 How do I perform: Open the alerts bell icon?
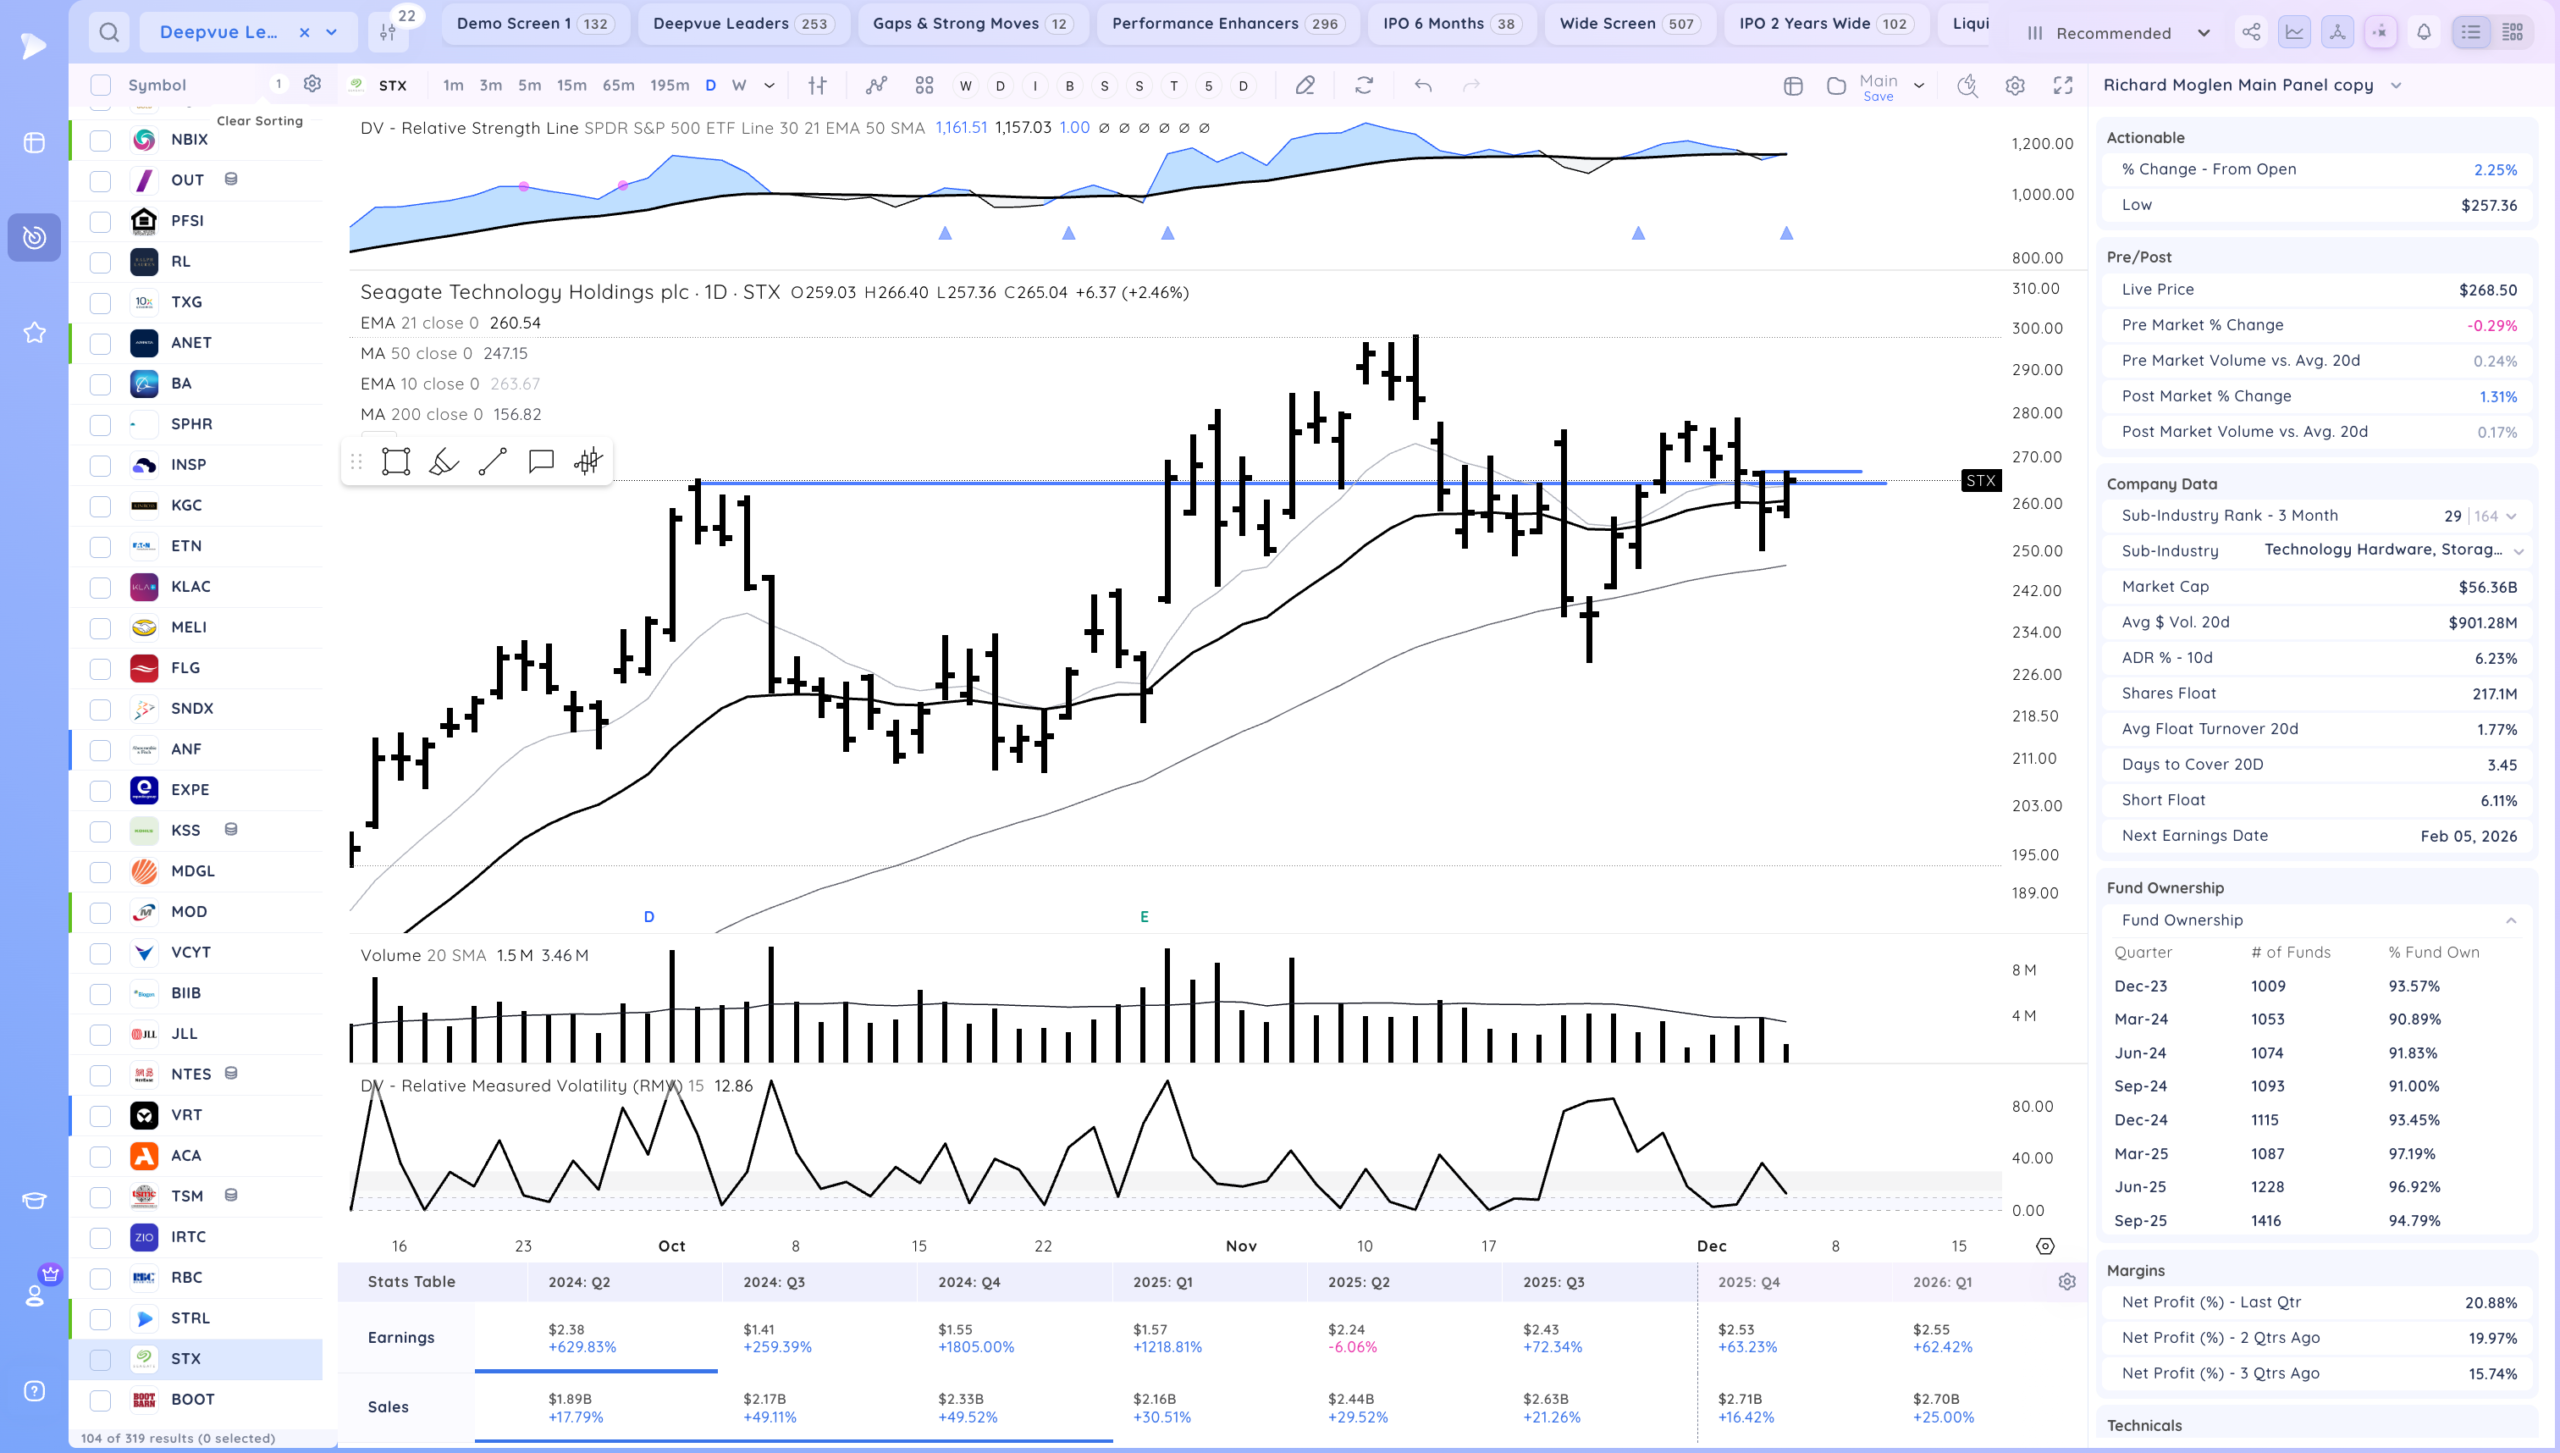point(2424,33)
